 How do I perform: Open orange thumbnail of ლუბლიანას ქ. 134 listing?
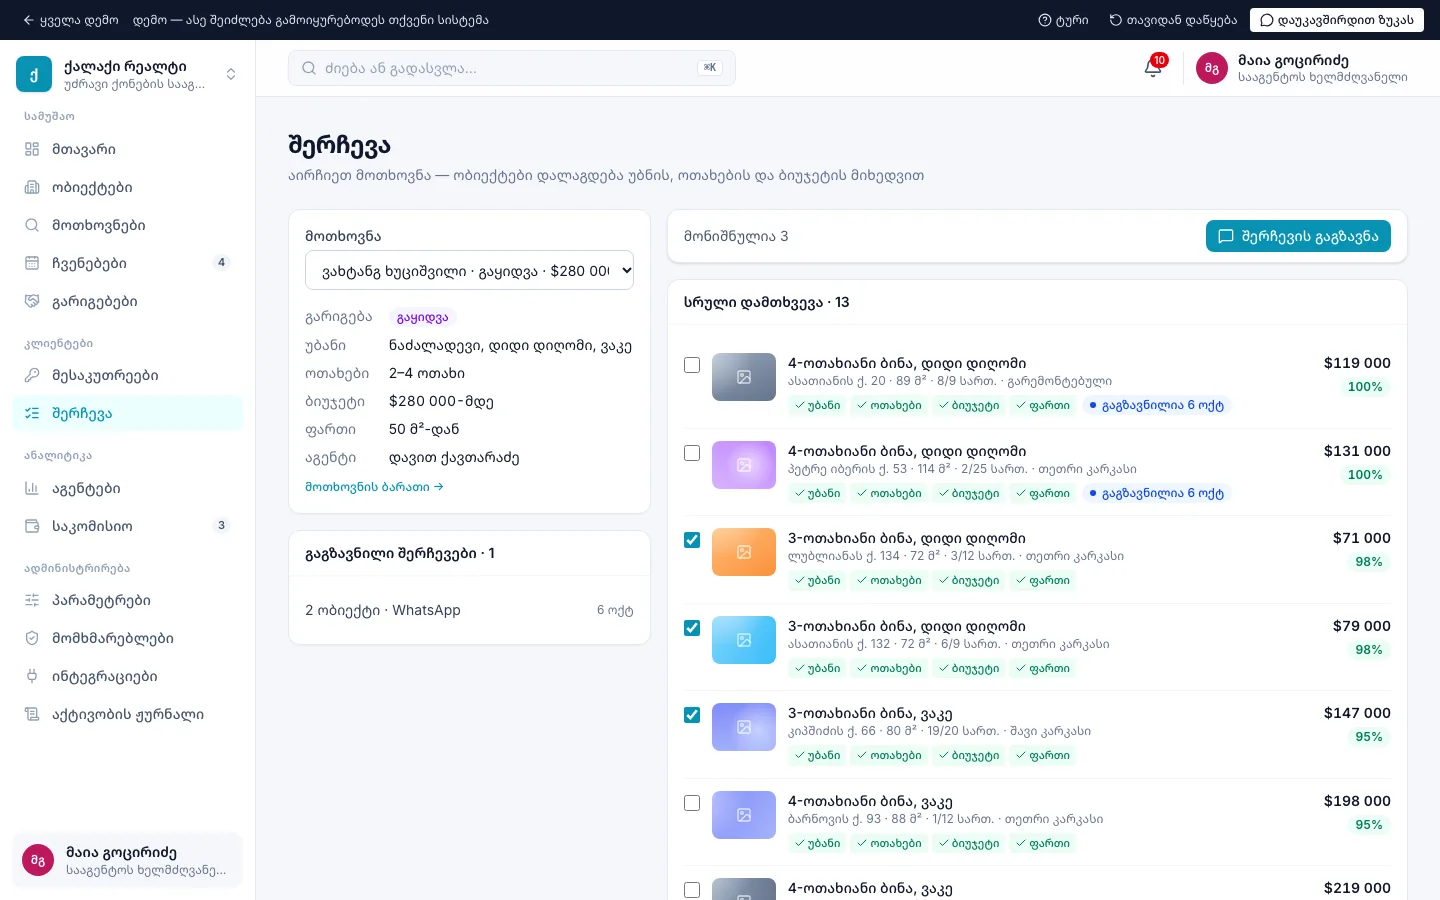point(744,552)
